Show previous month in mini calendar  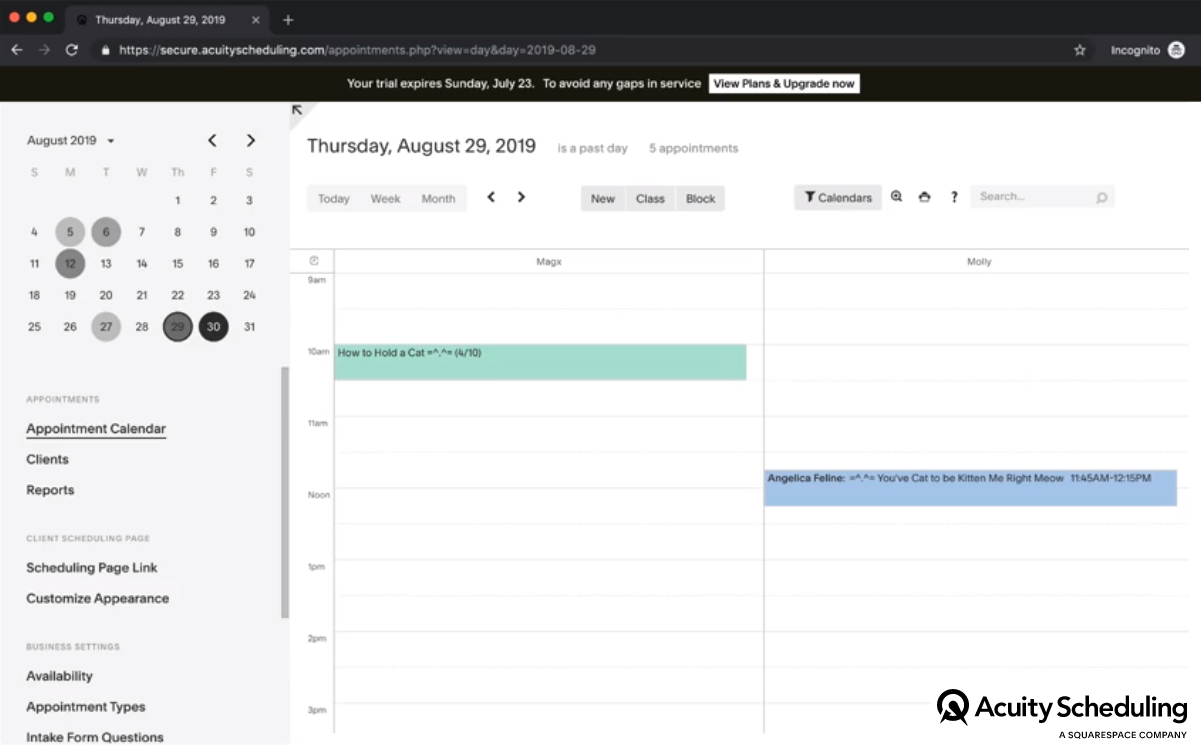coord(212,141)
